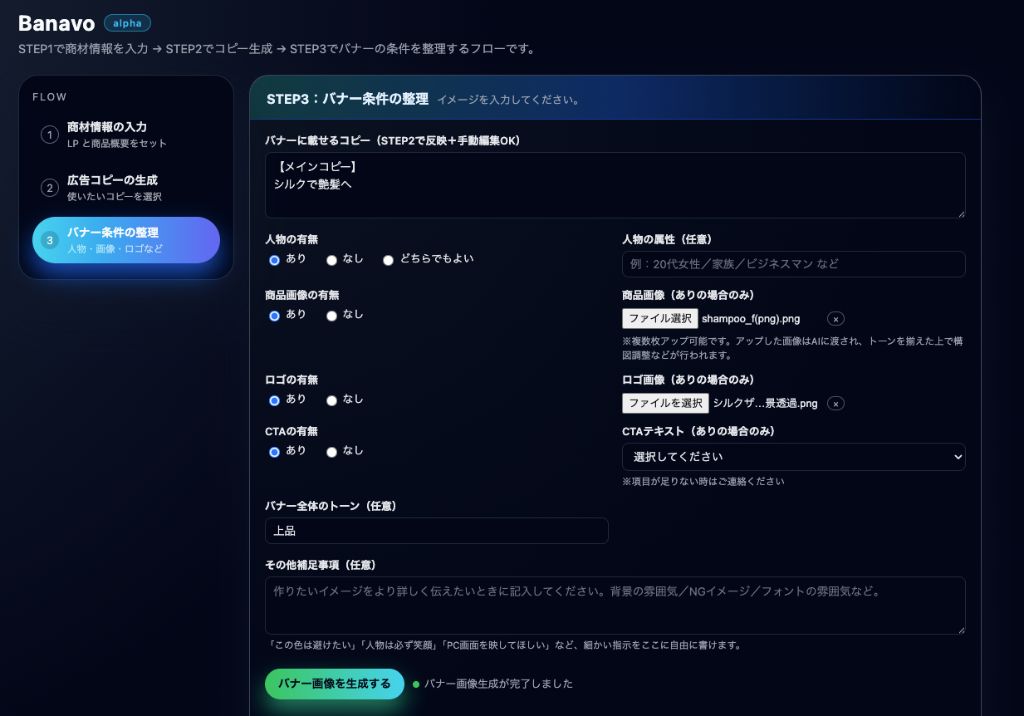The width and height of the screenshot is (1024, 716).
Task: Click the step 1 circle icon
Action: (x=49, y=135)
